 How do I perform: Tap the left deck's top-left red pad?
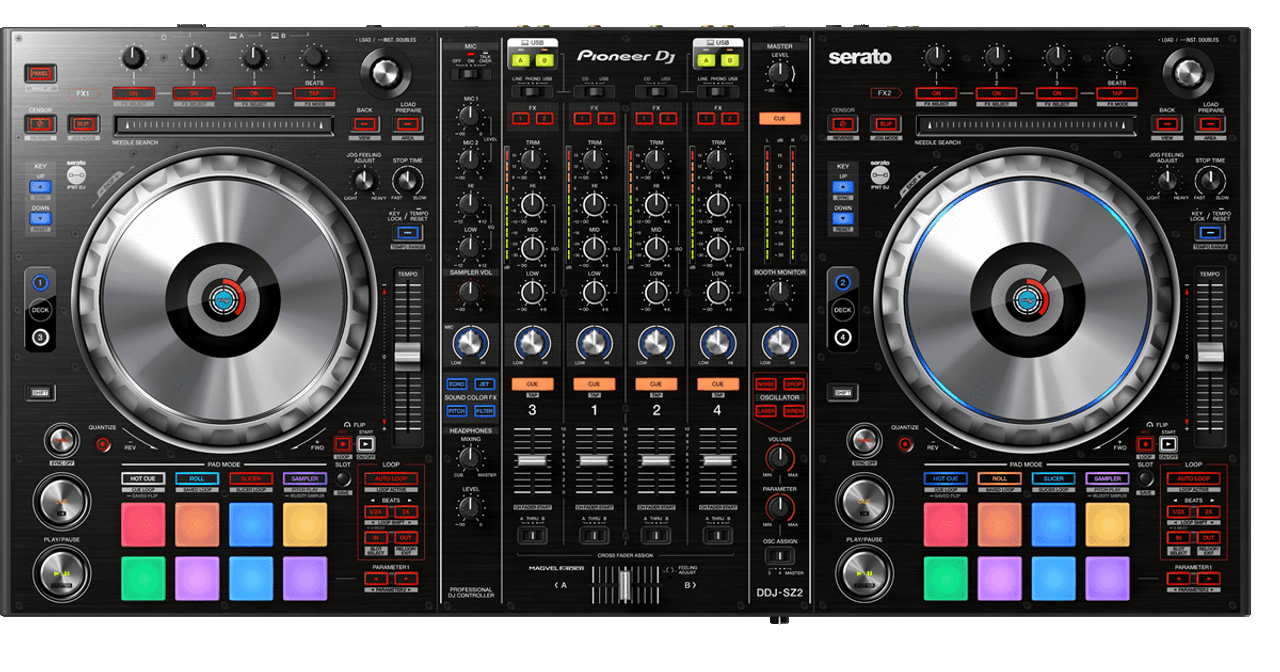pyautogui.click(x=143, y=523)
